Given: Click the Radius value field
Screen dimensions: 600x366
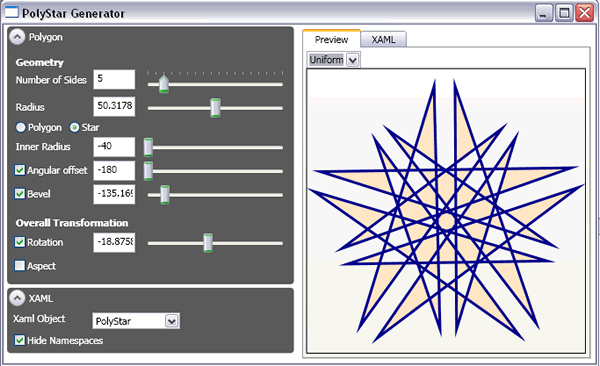Looking at the screenshot, I should (x=114, y=106).
